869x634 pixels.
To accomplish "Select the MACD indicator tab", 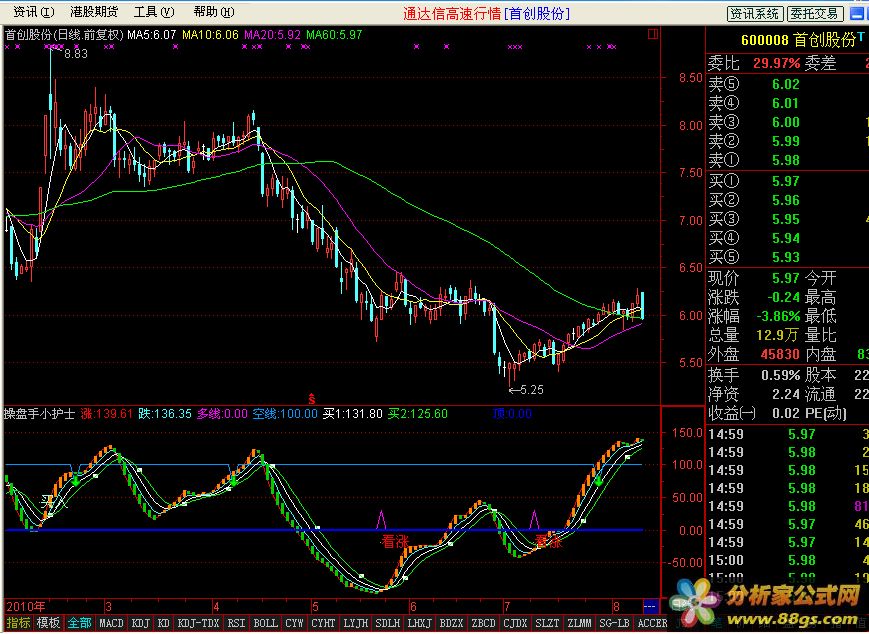I will (x=111, y=623).
